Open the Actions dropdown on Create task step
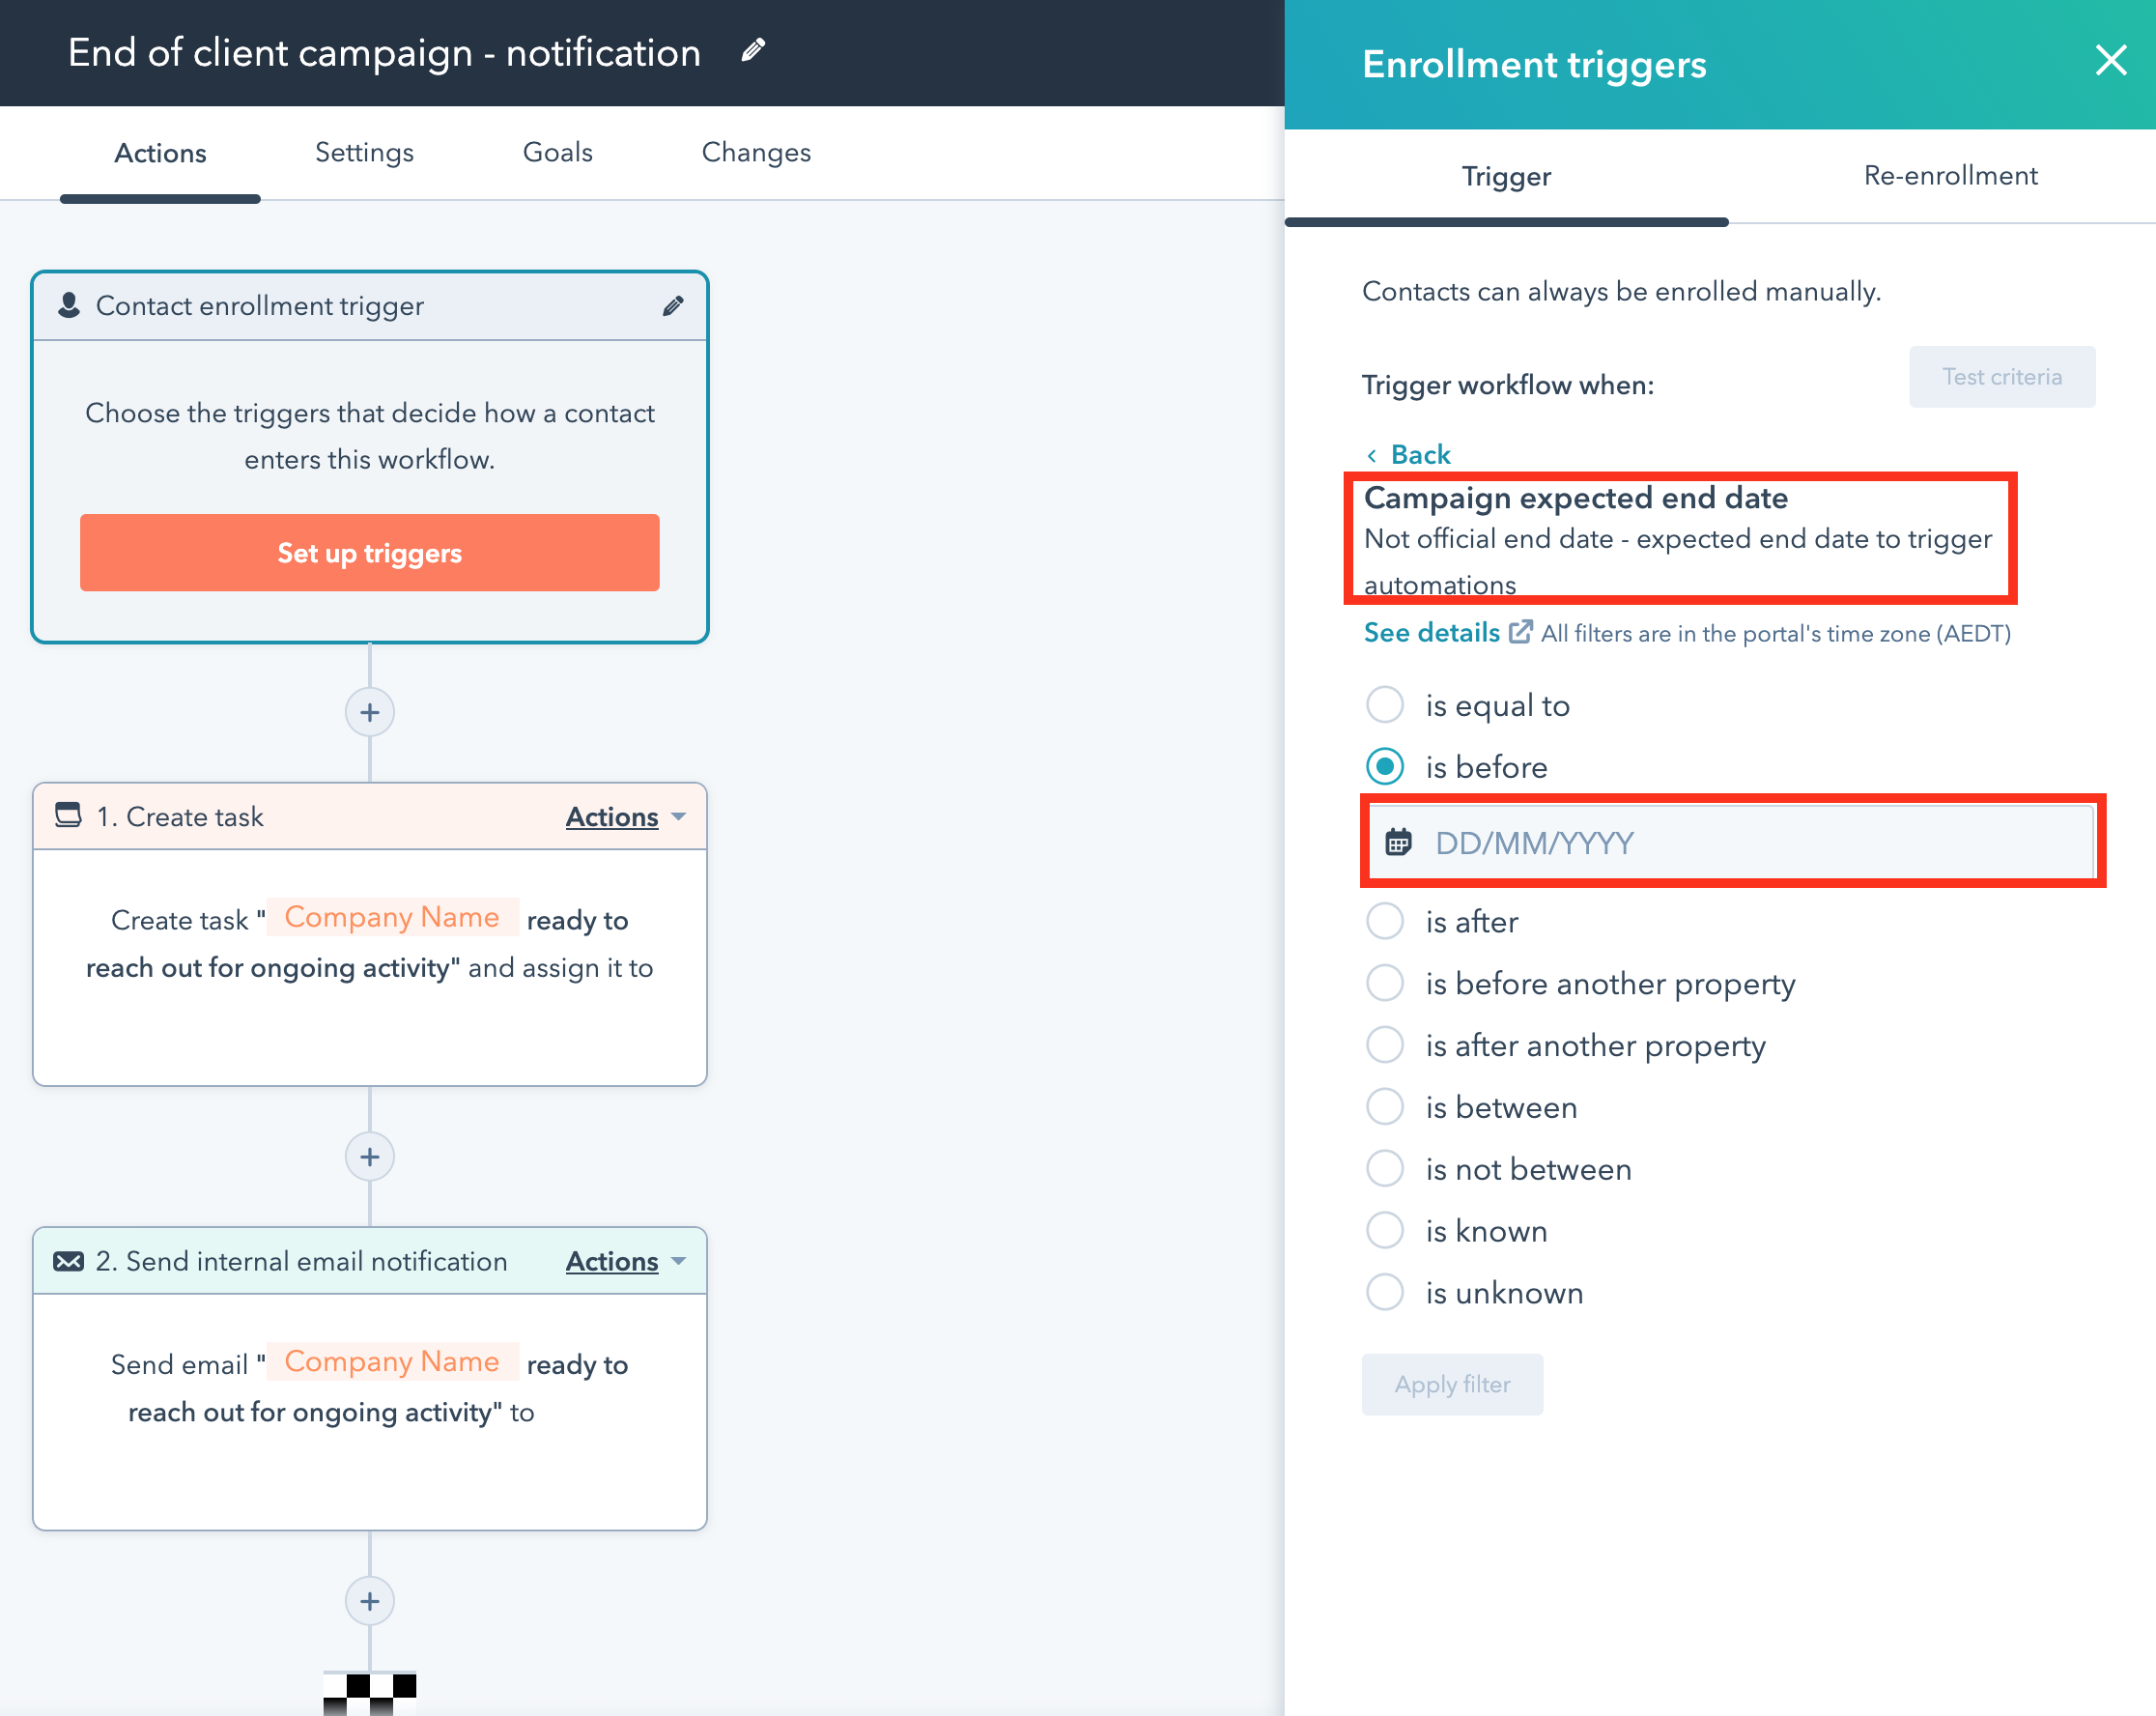Viewport: 2156px width, 1716px height. click(623, 816)
